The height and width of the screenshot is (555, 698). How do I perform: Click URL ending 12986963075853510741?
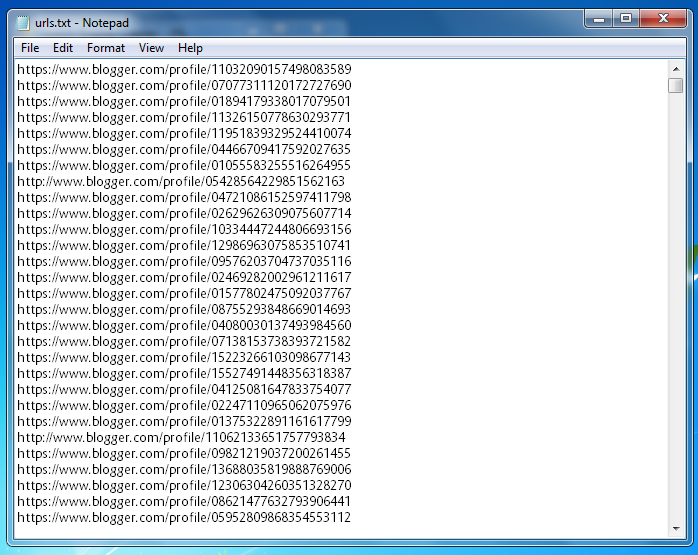tap(184, 246)
